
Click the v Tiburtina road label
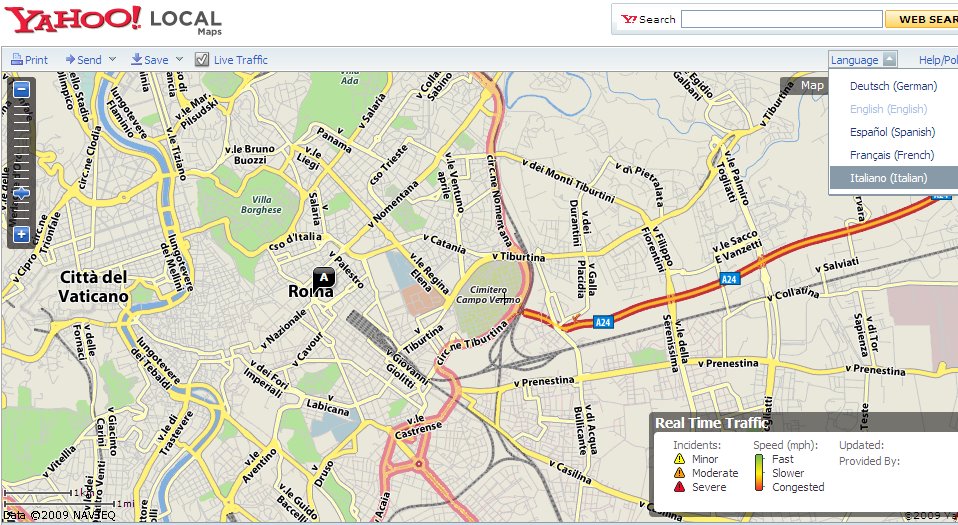pyautogui.click(x=518, y=257)
